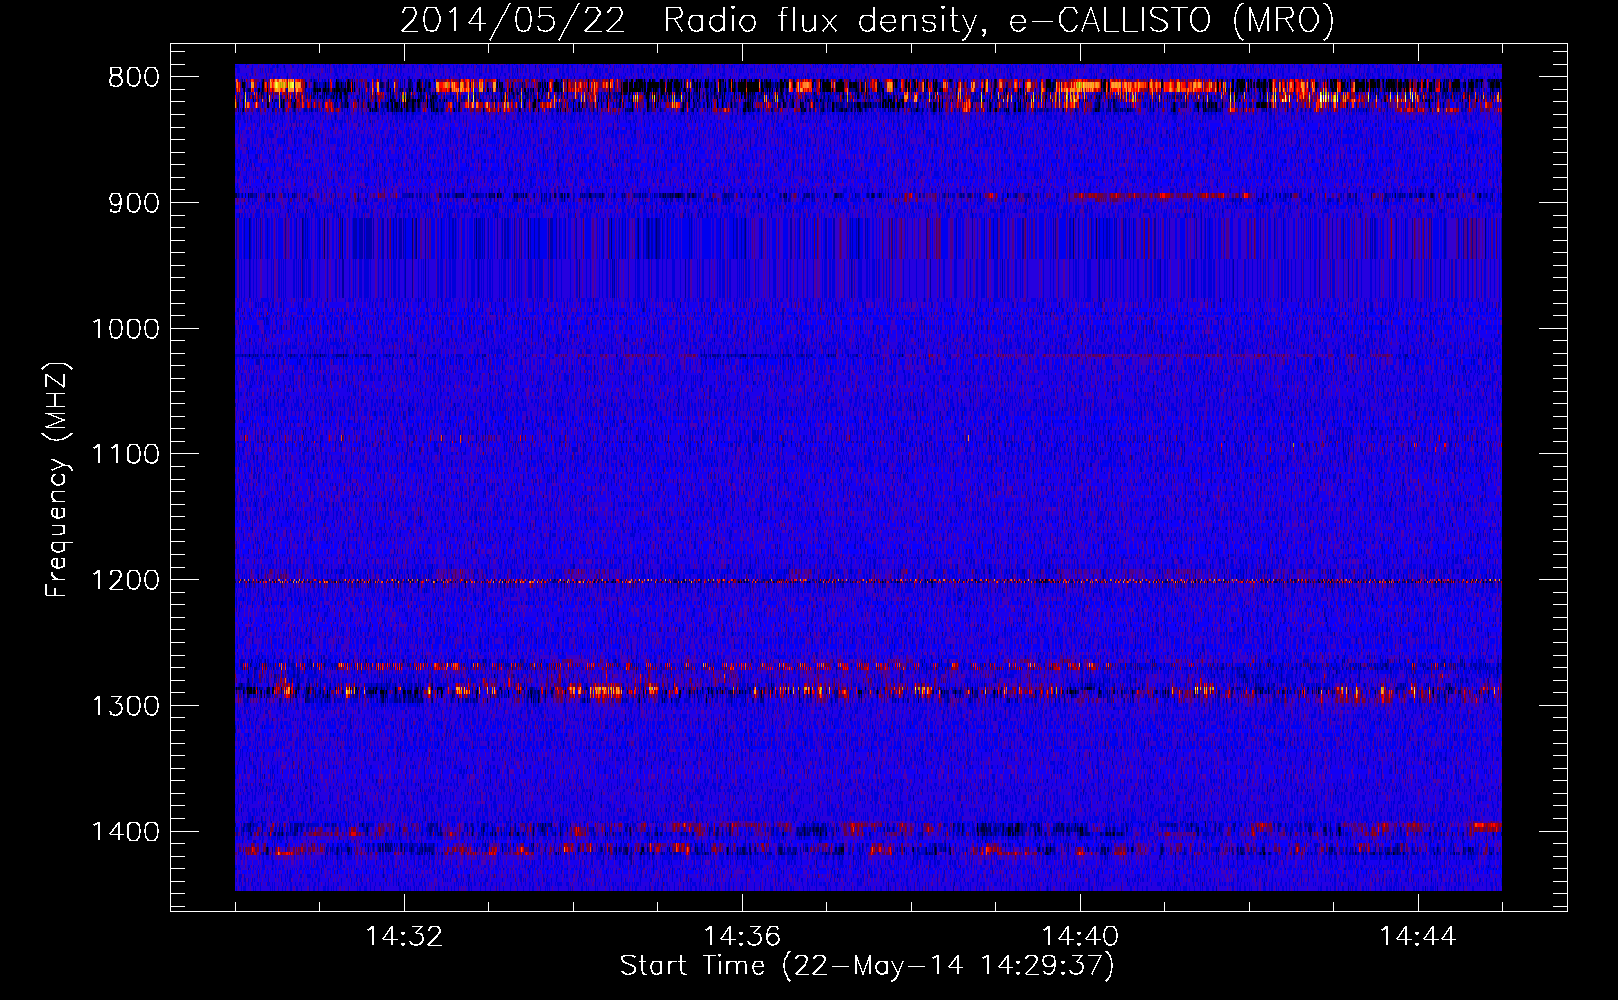Click the 900 frequency tick label
The image size is (1618, 1000).
[x=134, y=203]
